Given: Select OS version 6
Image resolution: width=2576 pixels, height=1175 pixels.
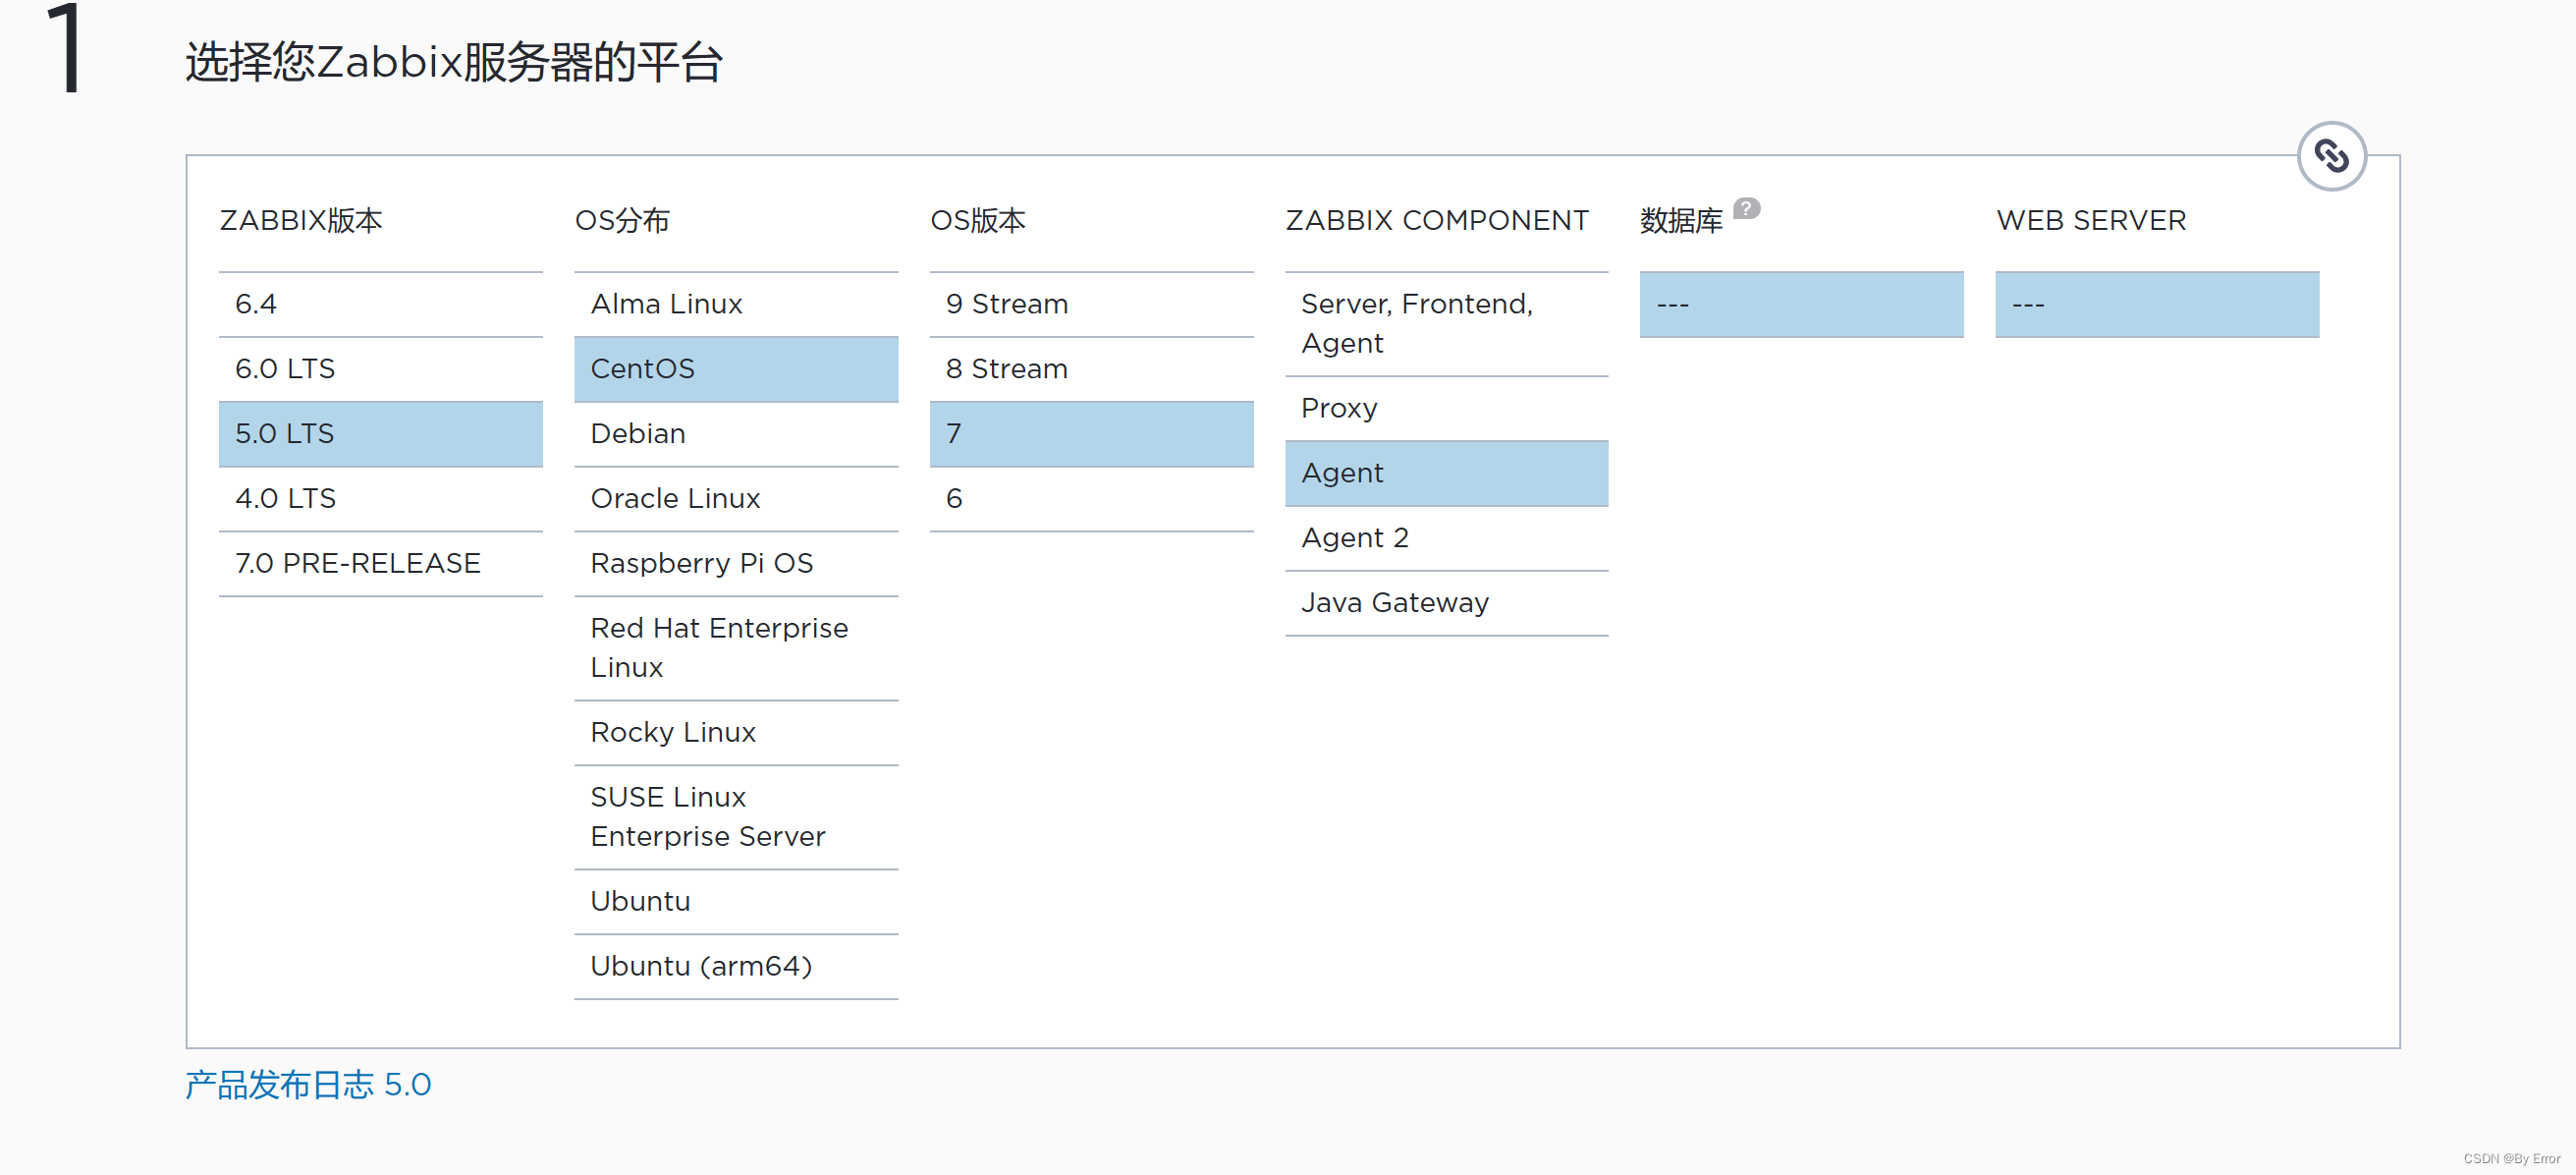Looking at the screenshot, I should tap(1091, 499).
